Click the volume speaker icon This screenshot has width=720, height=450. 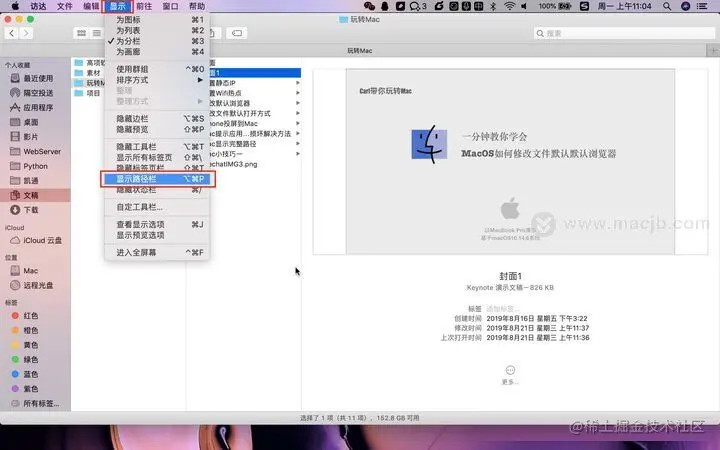[x=524, y=6]
